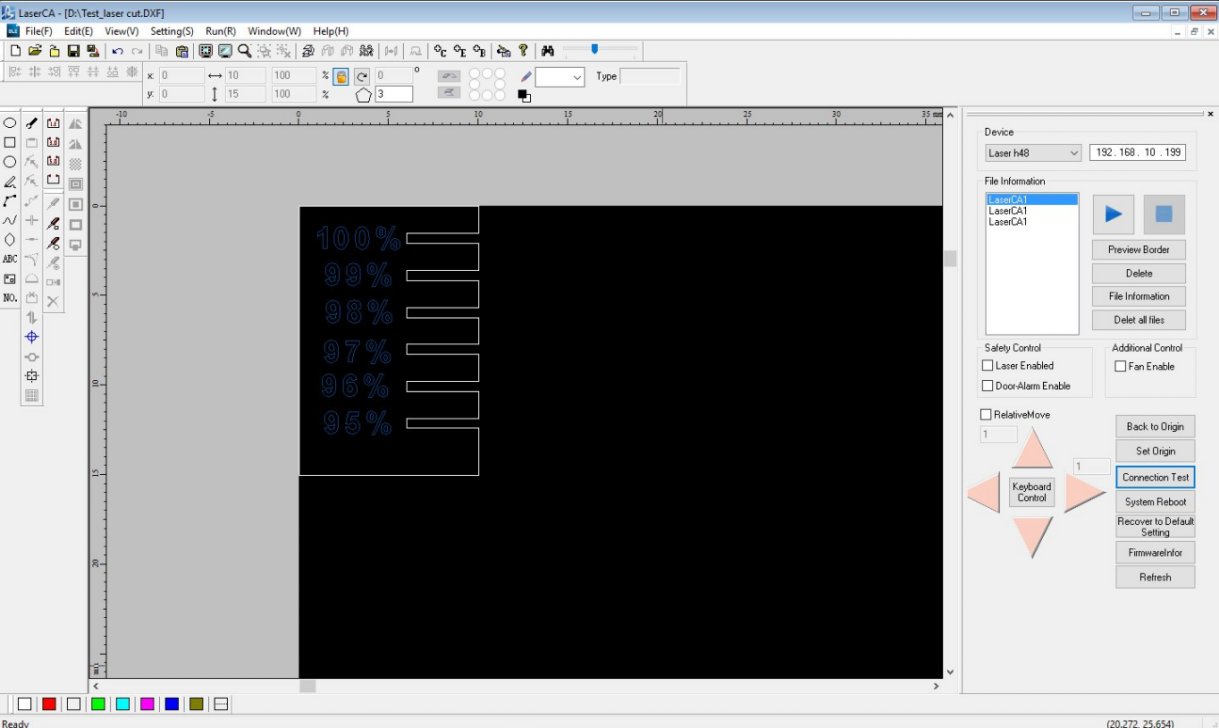Paste from the clipboard with the toolbar icon

[182, 51]
